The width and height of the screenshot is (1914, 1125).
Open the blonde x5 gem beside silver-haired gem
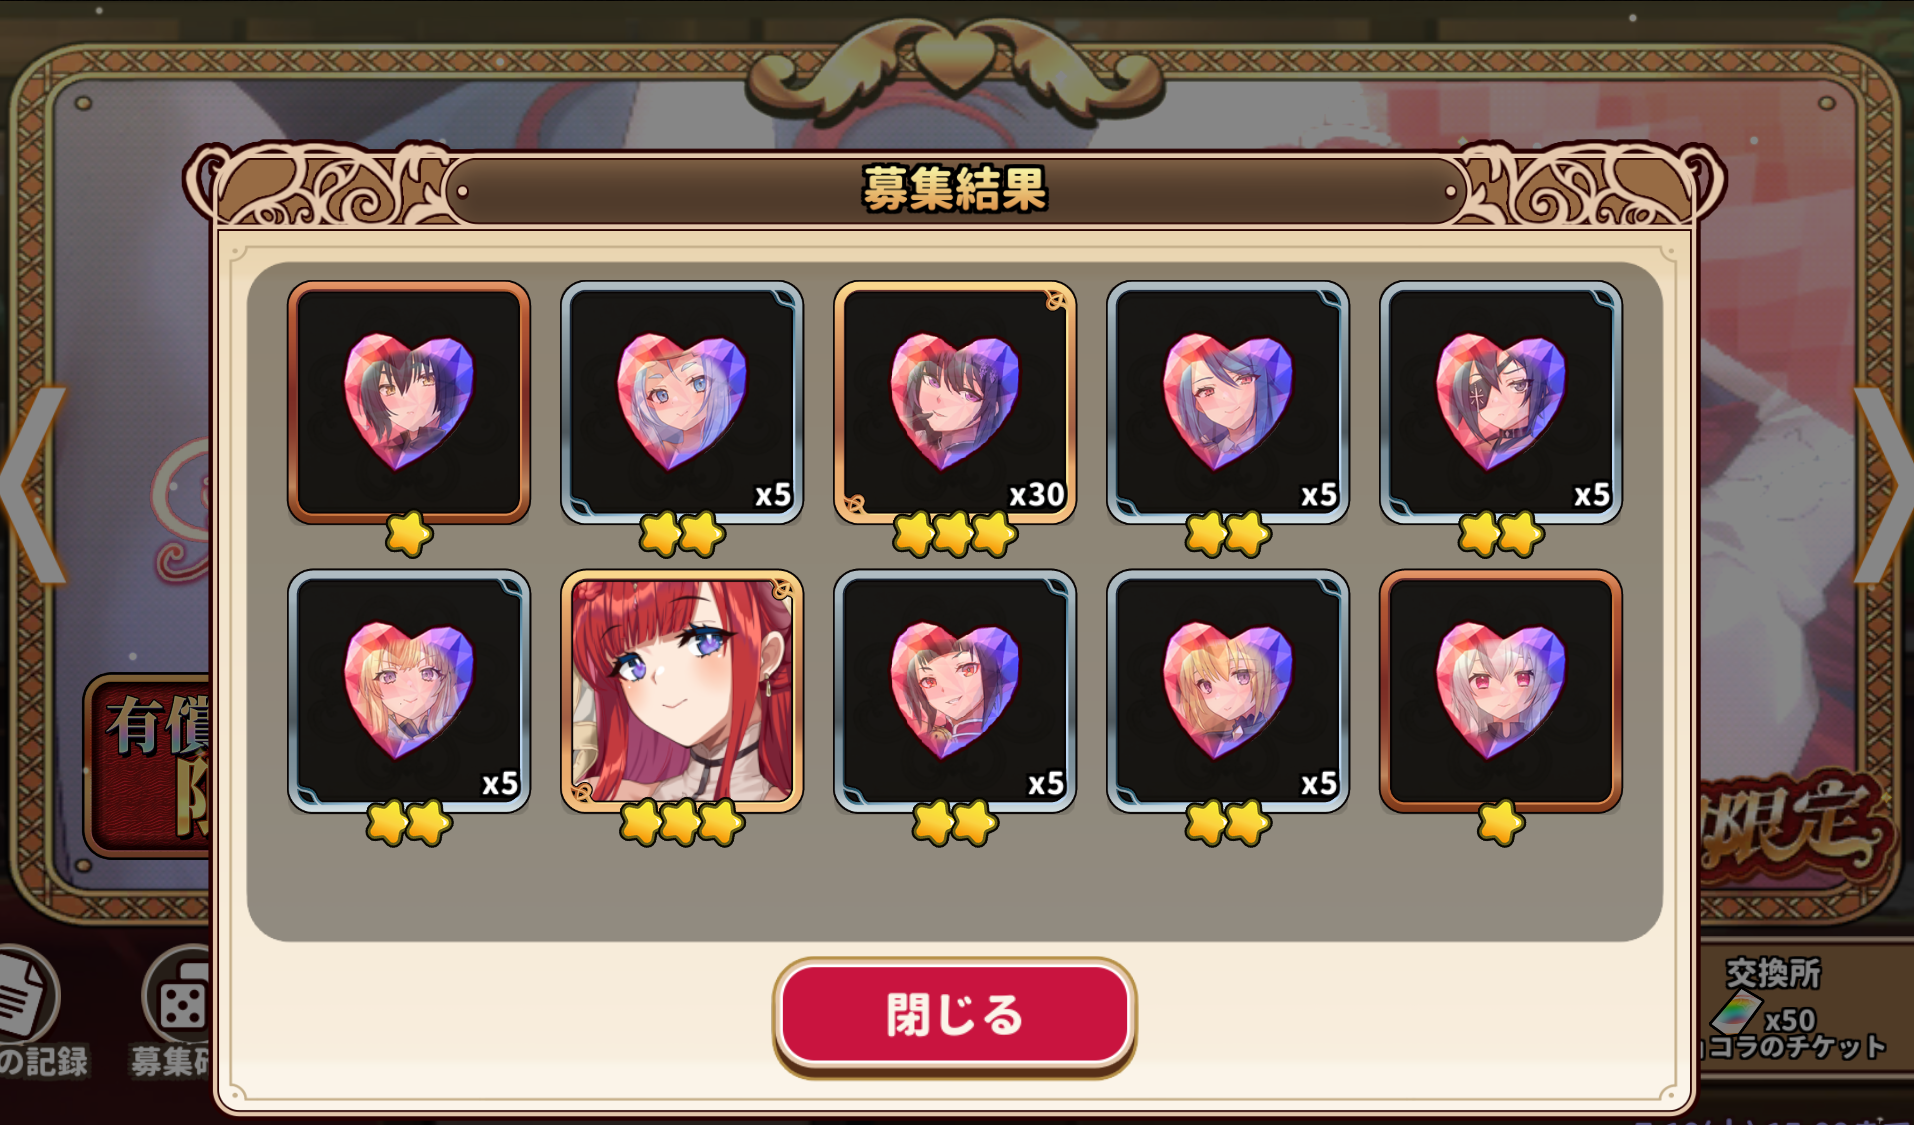click(1228, 691)
